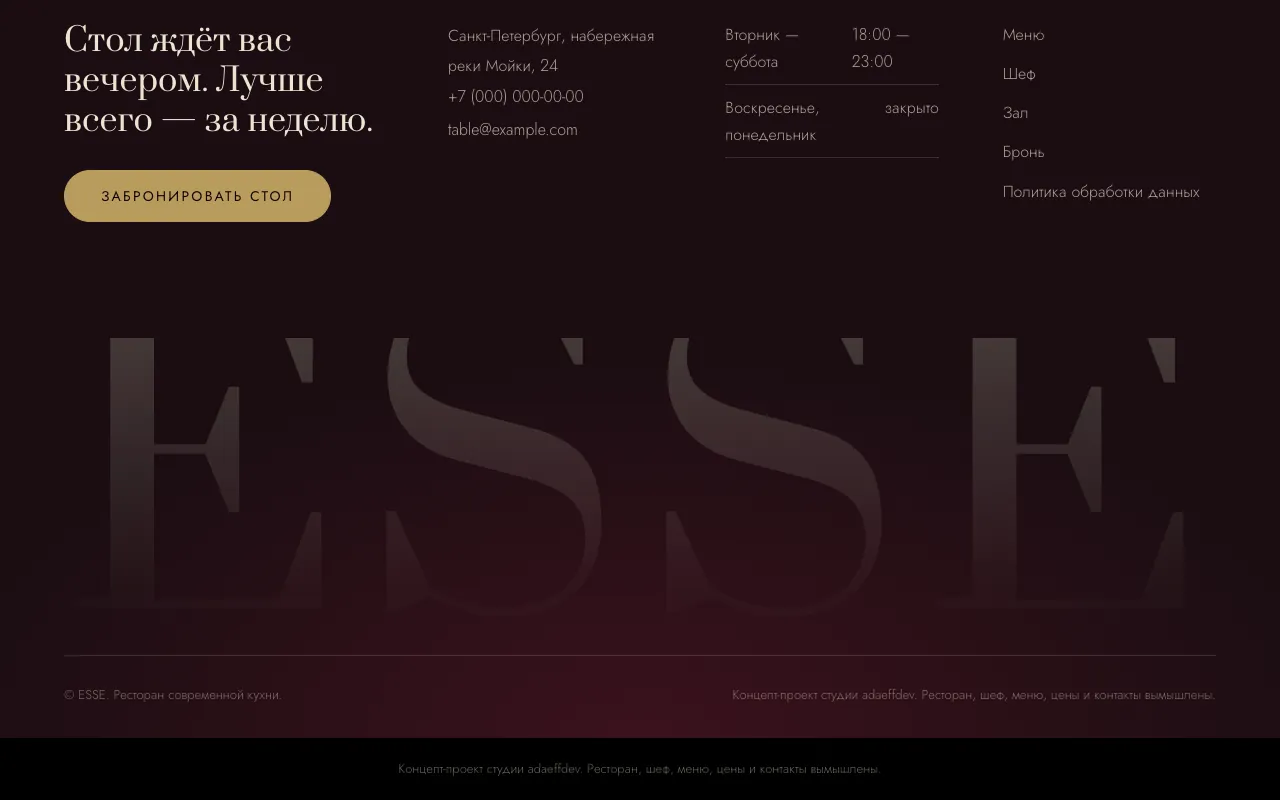Select the Бронь footer link

coord(1023,152)
